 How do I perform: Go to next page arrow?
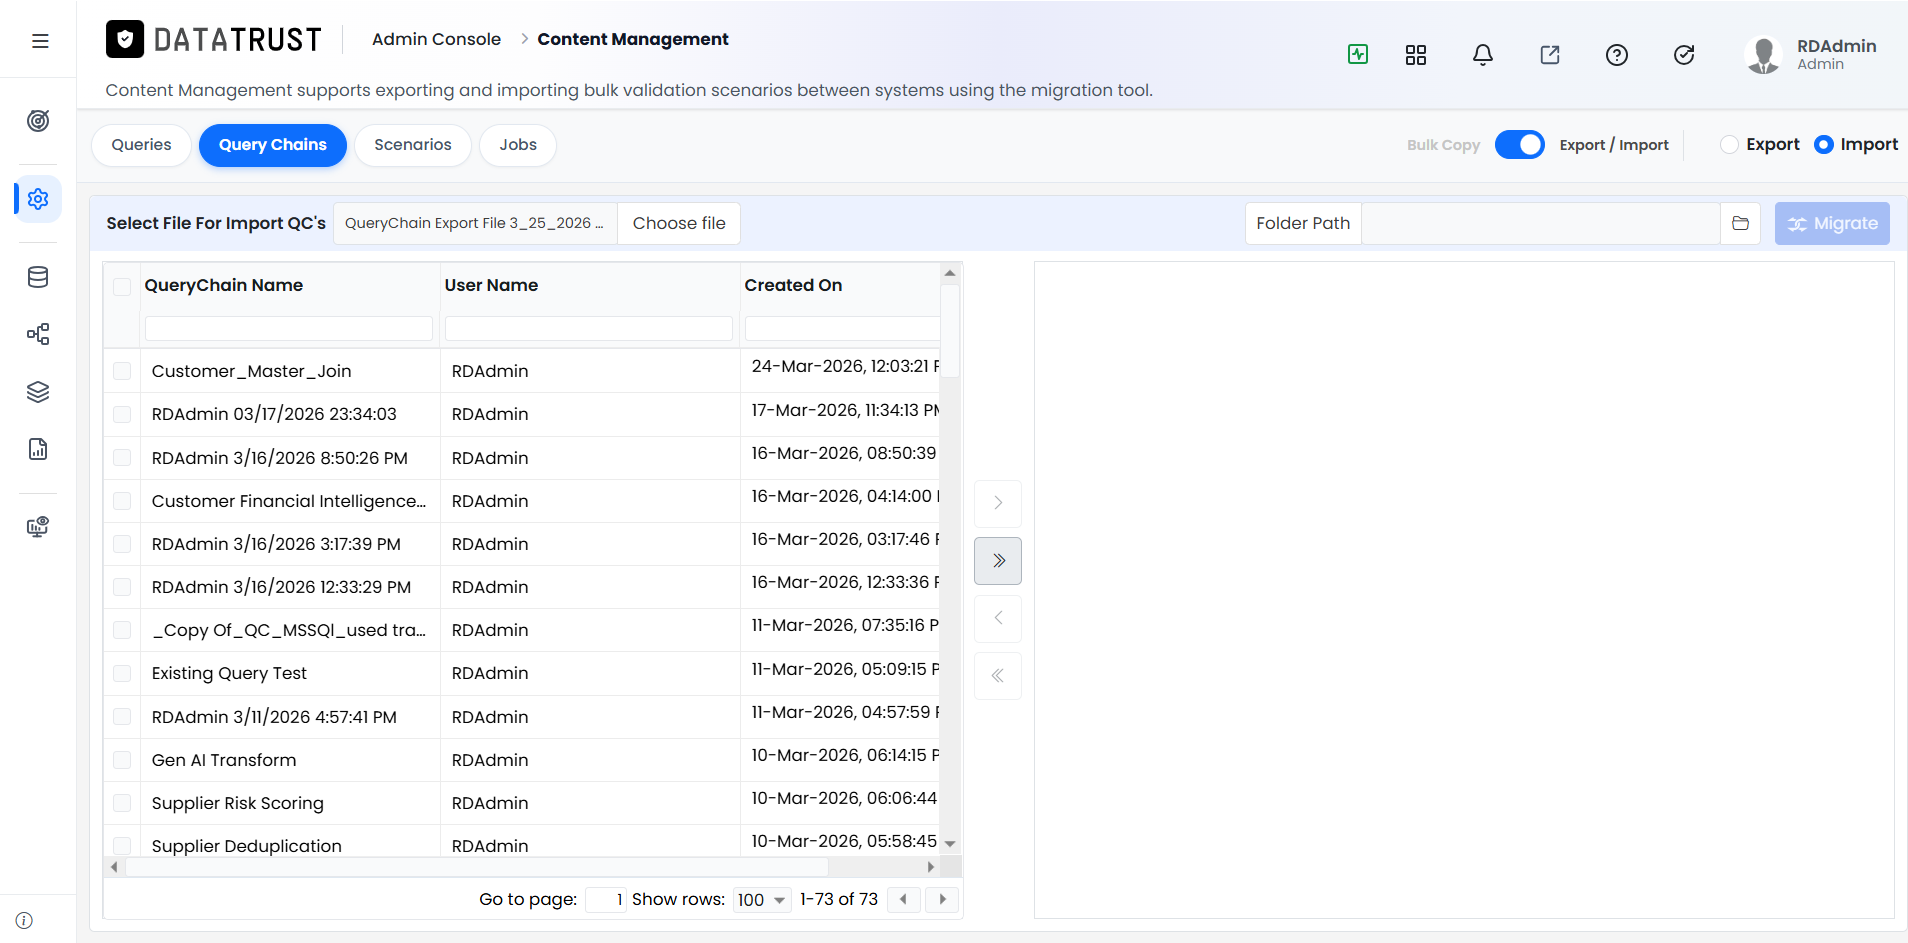tap(942, 899)
